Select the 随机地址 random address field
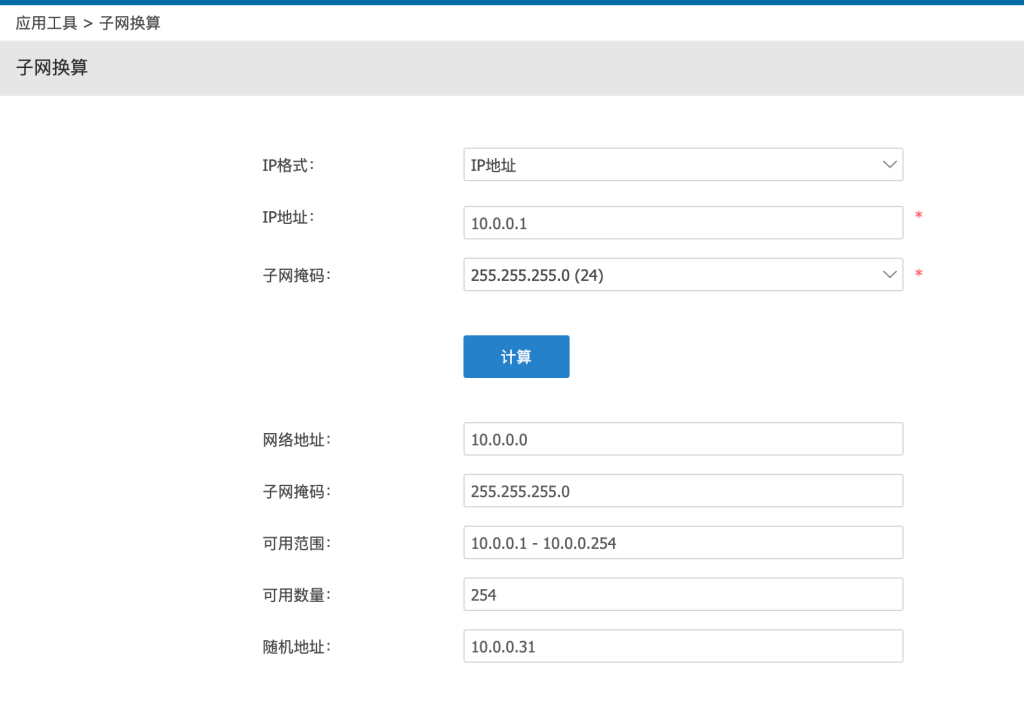 tap(683, 646)
